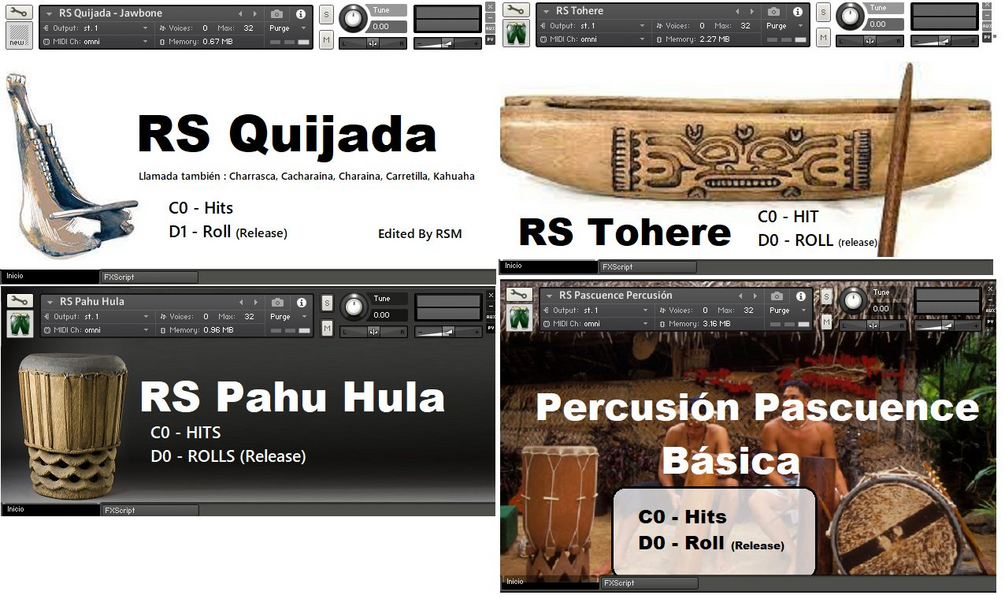Open the Purge dropdown on RS Pascuence Percusión
The width and height of the screenshot is (1005, 599).
(x=780, y=309)
